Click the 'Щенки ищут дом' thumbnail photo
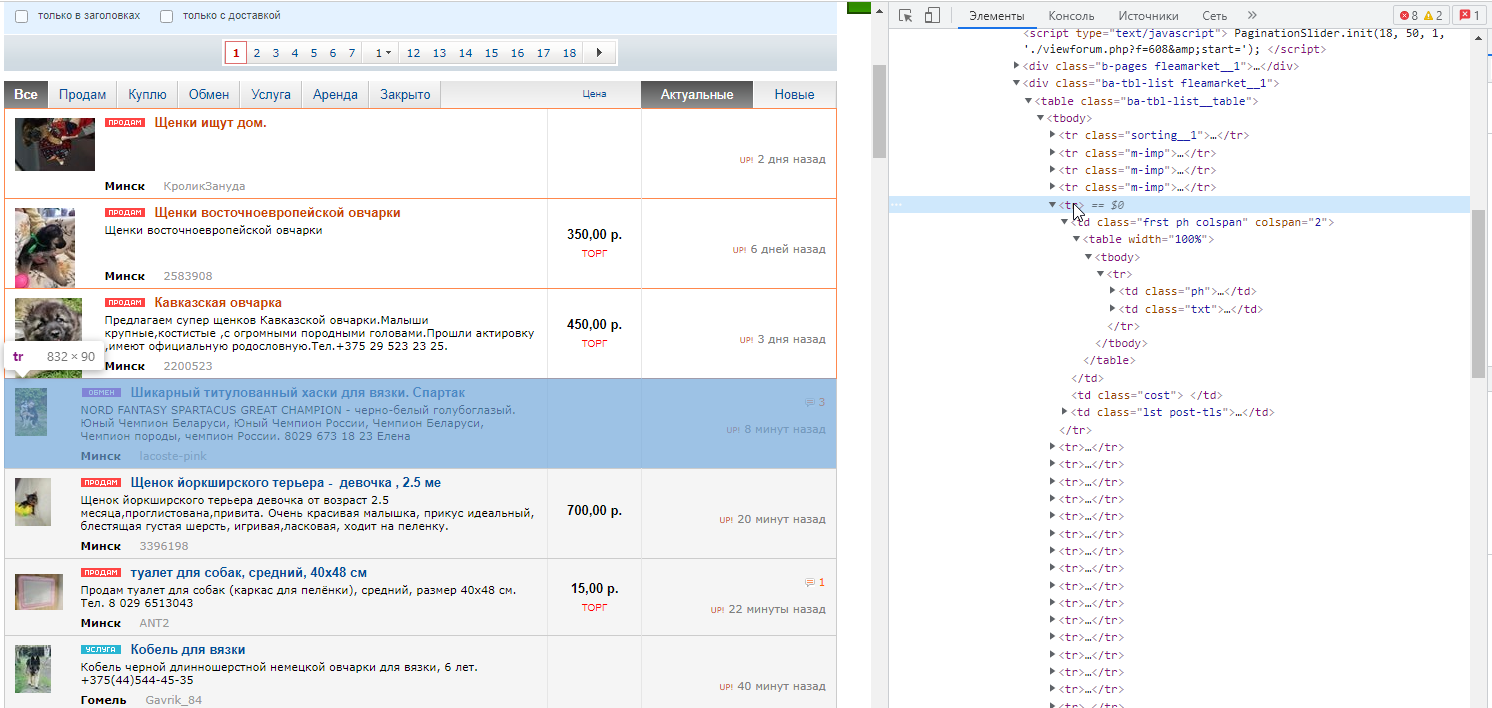This screenshot has width=1492, height=708. point(55,144)
